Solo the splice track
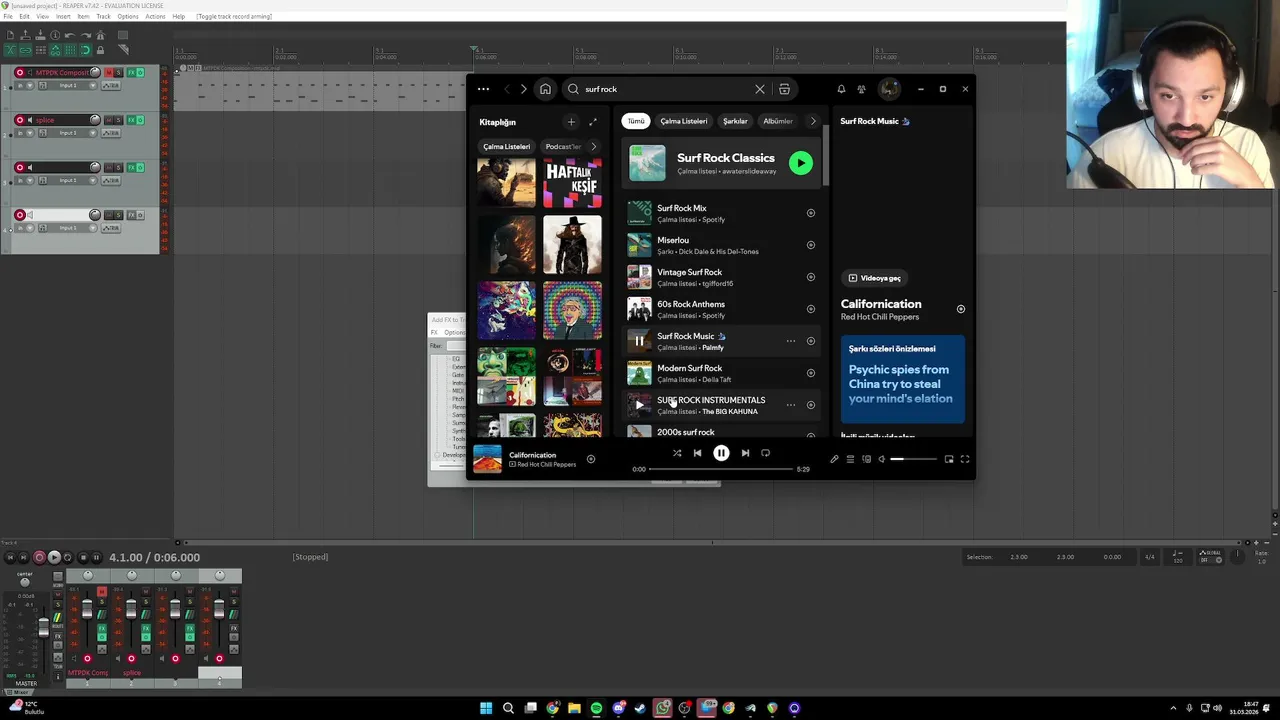The image size is (1280, 720). tap(118, 120)
